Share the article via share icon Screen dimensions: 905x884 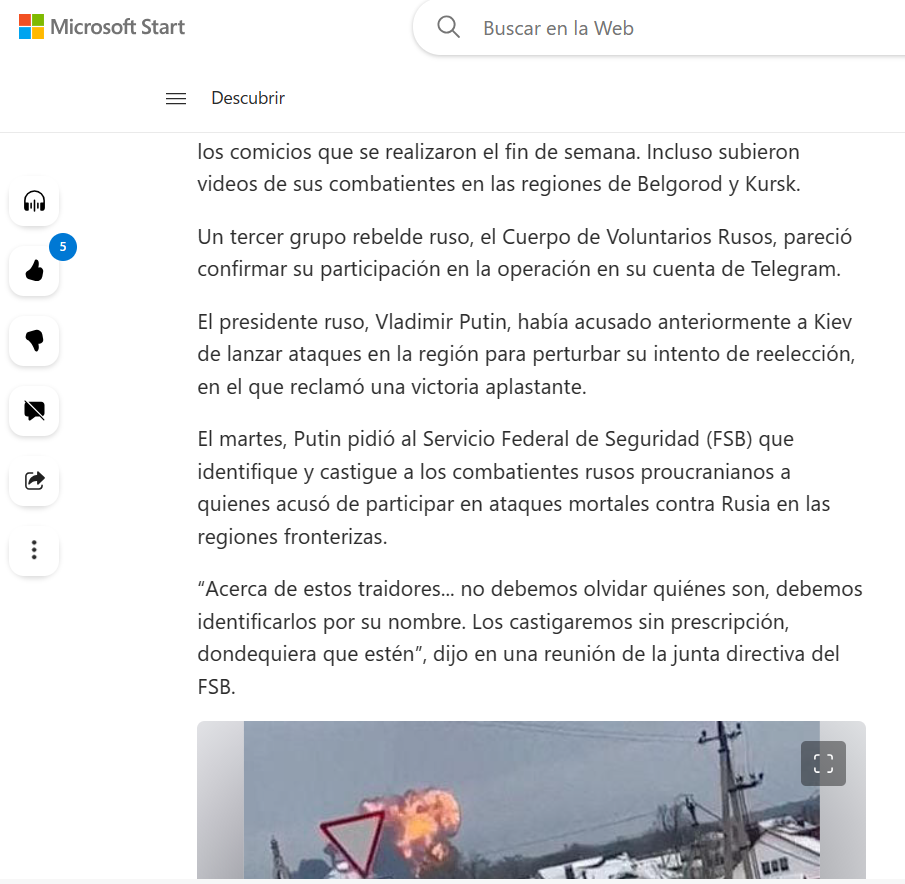[34, 480]
